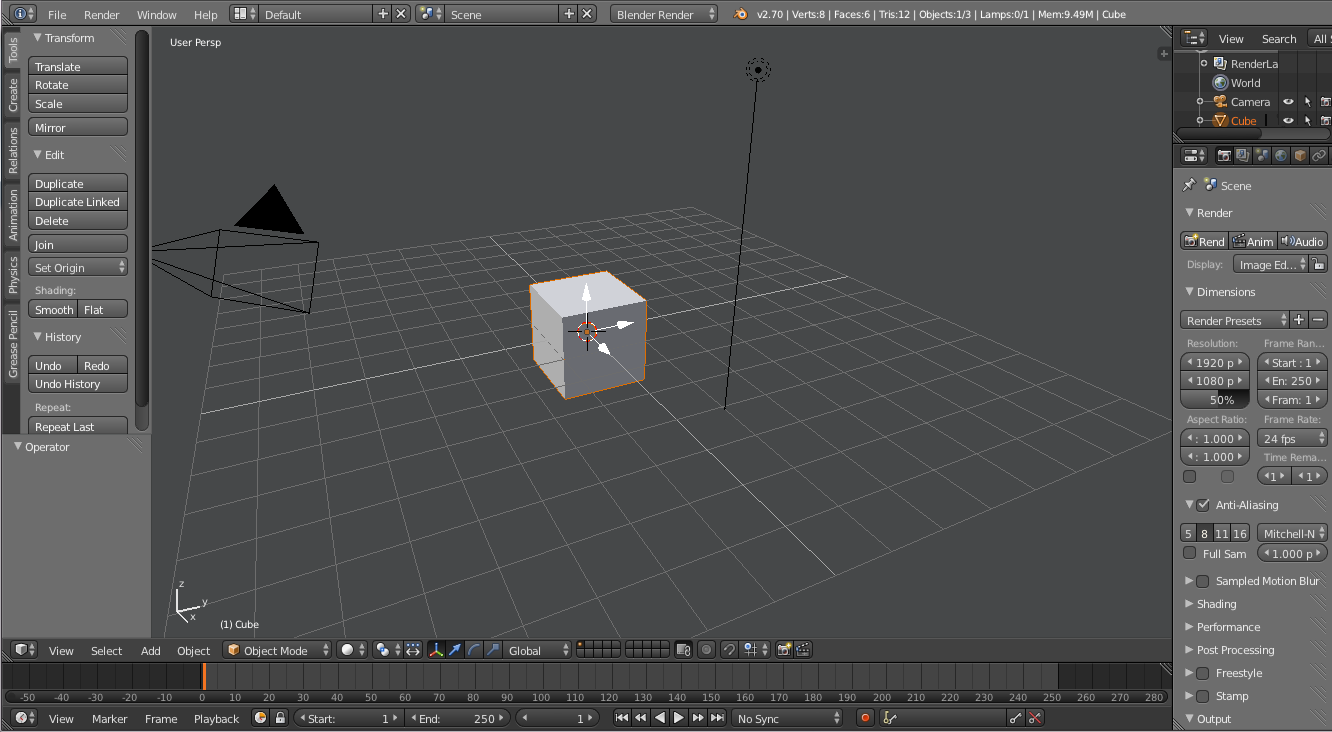Jump to the next keyframe
Screen dimensions: 1332x732
pos(698,718)
